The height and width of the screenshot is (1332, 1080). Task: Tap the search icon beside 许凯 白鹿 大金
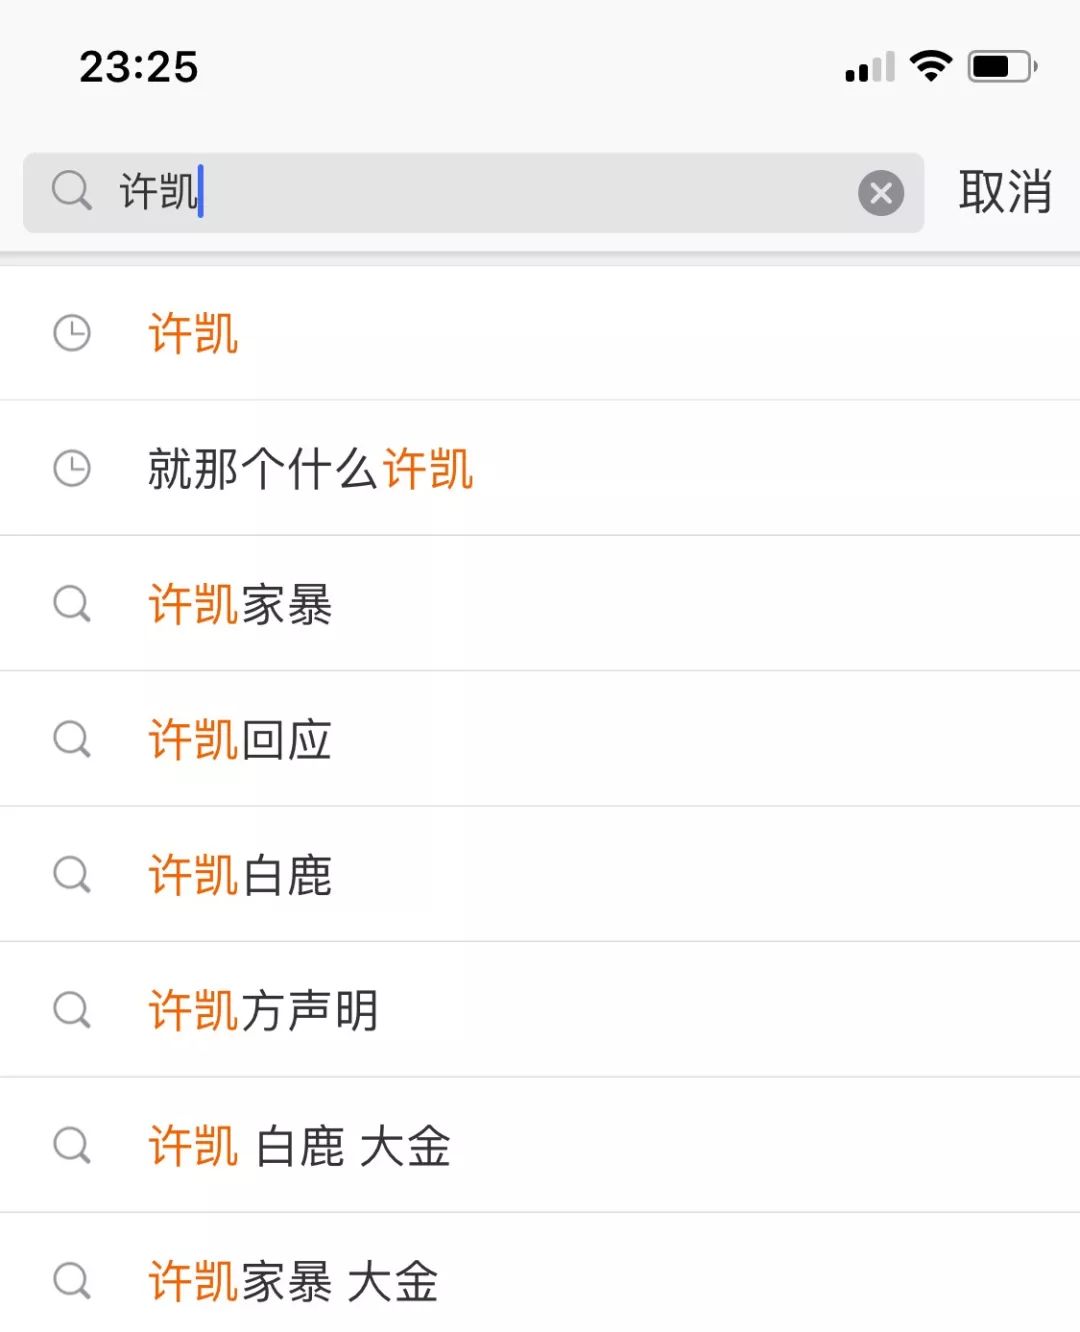pyautogui.click(x=72, y=1146)
